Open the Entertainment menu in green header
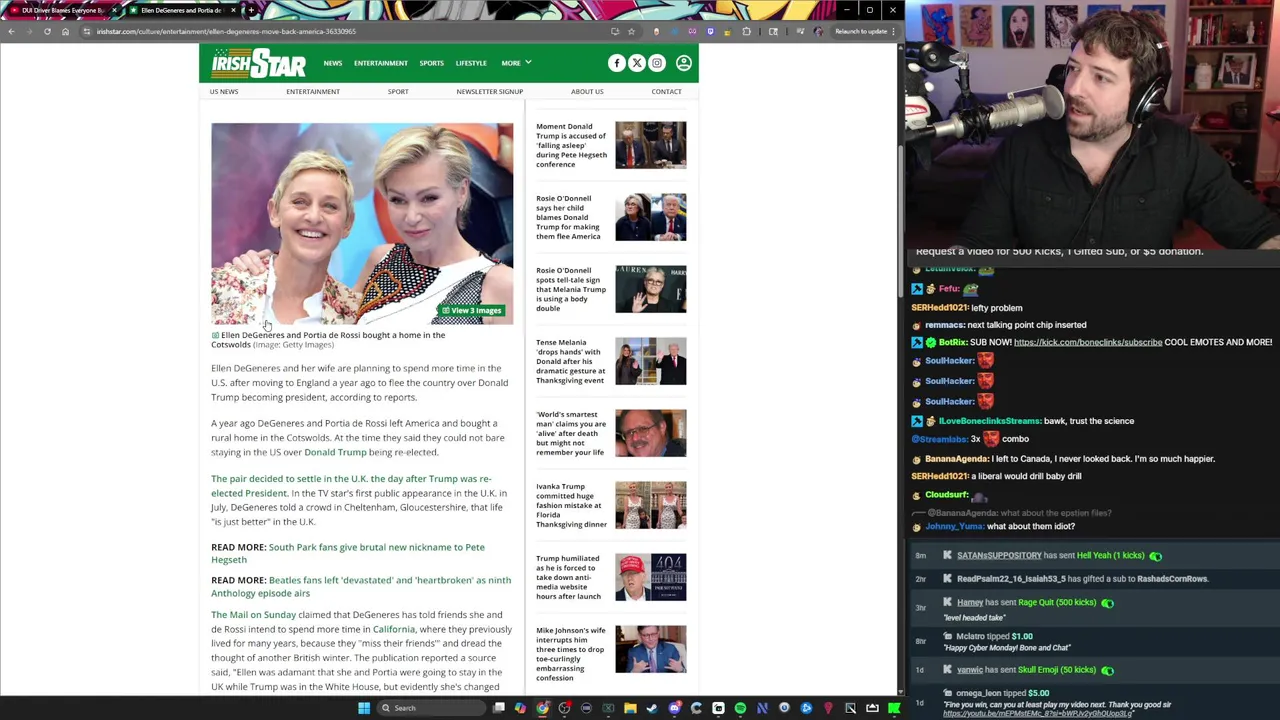 coord(380,63)
